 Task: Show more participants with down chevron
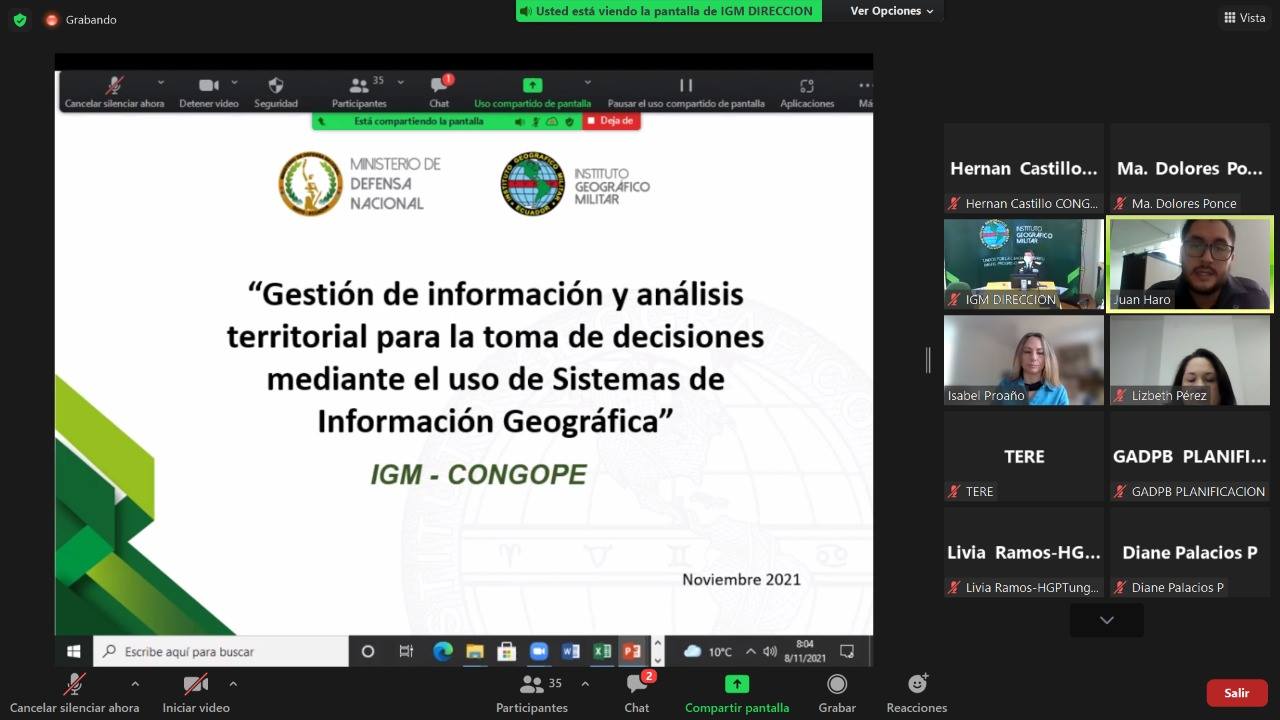tap(1106, 620)
